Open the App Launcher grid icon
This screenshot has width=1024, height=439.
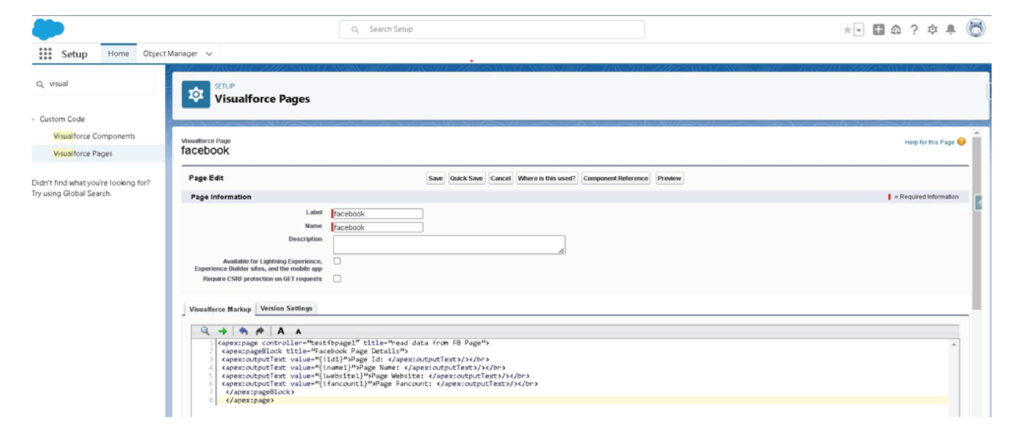tap(45, 54)
